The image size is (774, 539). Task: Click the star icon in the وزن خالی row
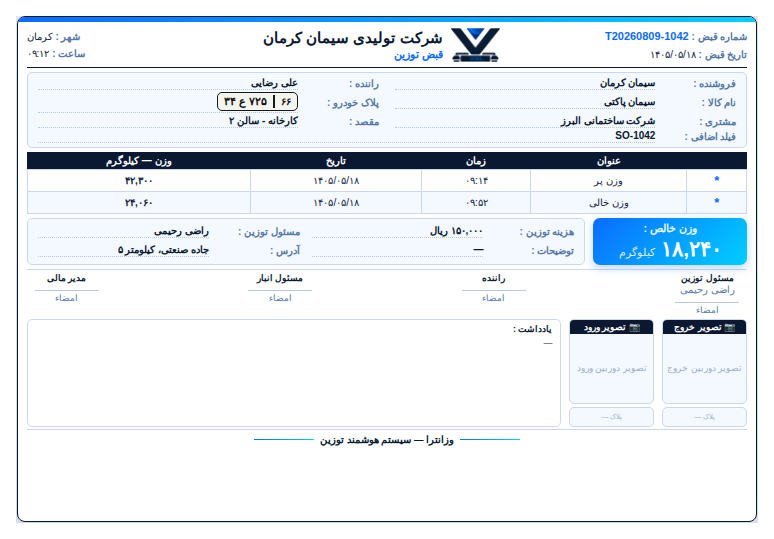pos(717,201)
